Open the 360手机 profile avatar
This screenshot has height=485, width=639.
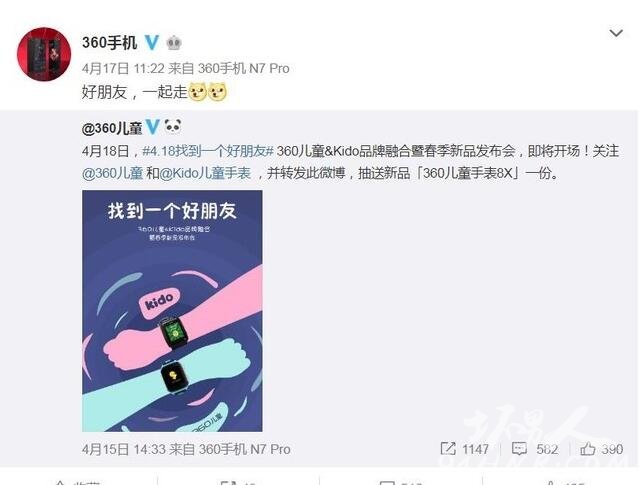pyautogui.click(x=44, y=54)
